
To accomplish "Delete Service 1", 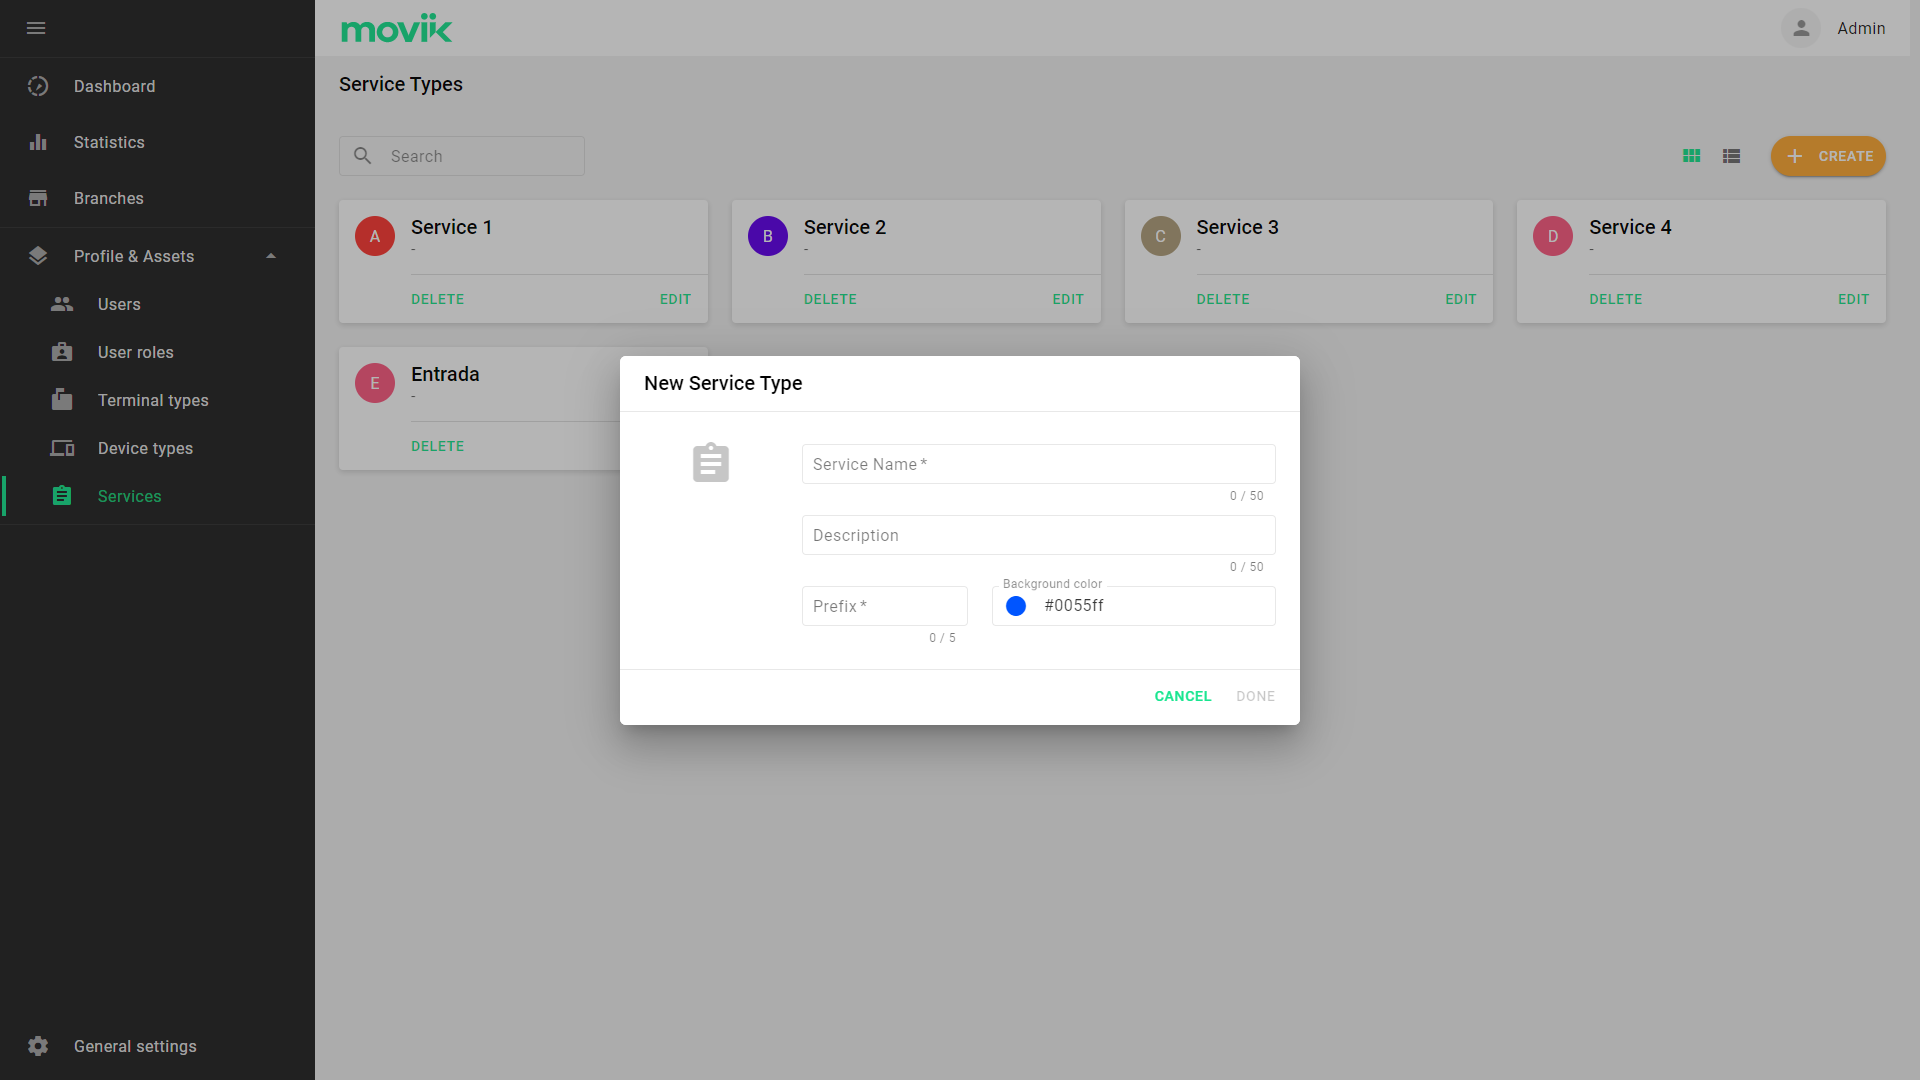I will click(x=437, y=299).
